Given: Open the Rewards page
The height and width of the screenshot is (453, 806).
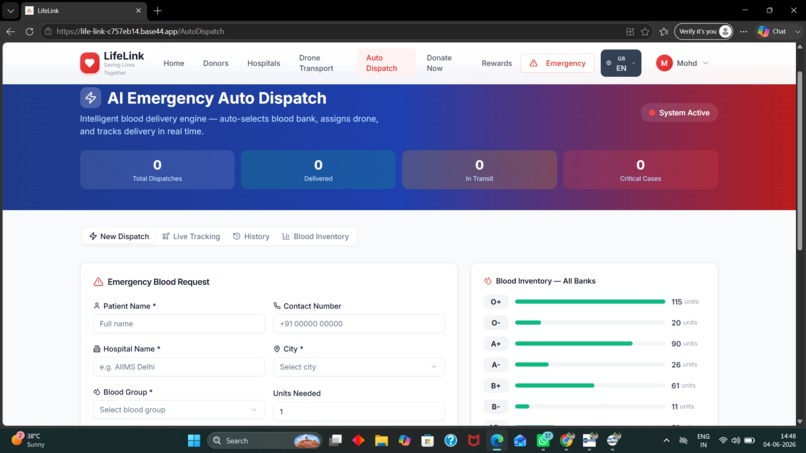Looking at the screenshot, I should coord(497,63).
